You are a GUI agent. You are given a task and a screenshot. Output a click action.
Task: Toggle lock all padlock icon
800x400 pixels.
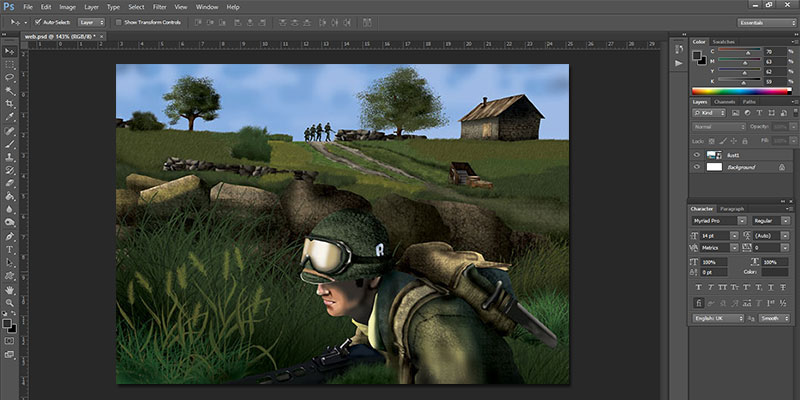coord(744,141)
